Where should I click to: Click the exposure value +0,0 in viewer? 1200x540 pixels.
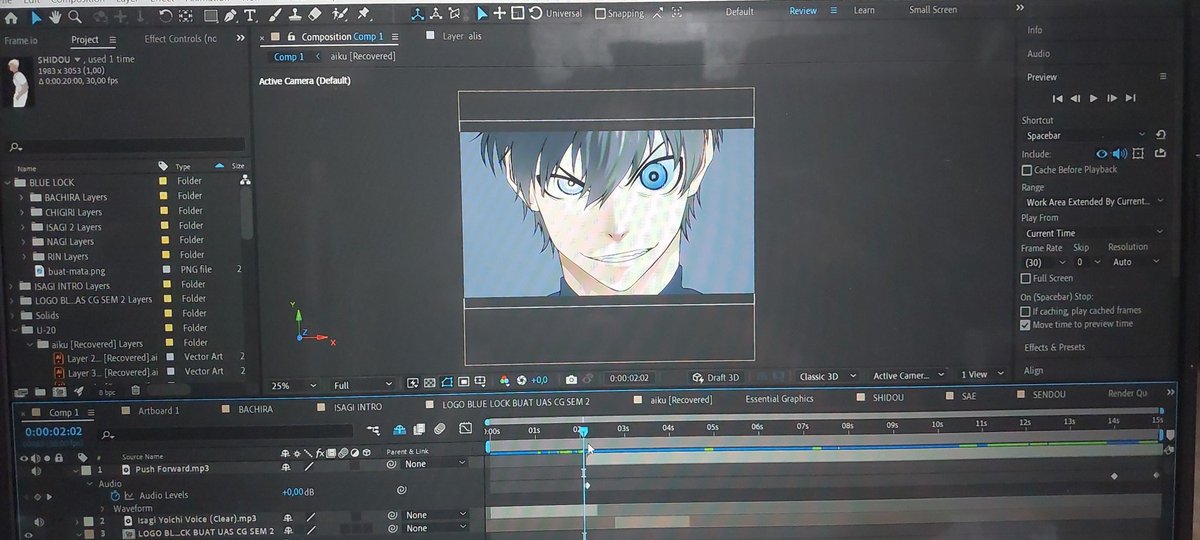538,380
